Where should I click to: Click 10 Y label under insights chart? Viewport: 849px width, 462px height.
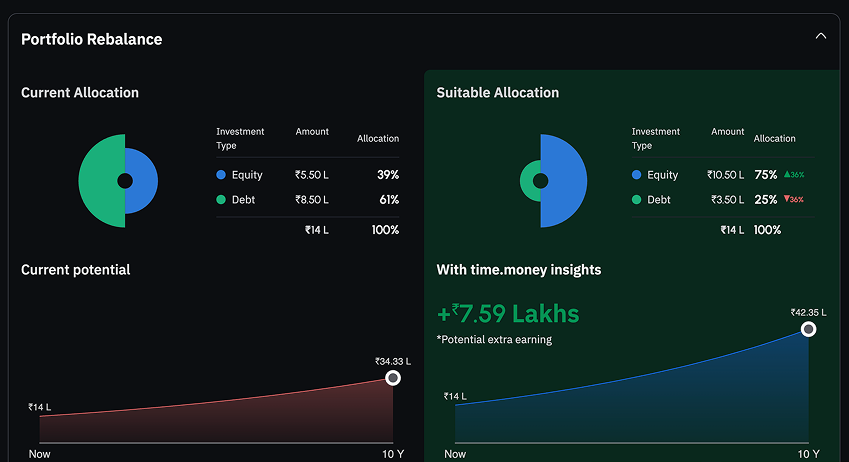808,454
